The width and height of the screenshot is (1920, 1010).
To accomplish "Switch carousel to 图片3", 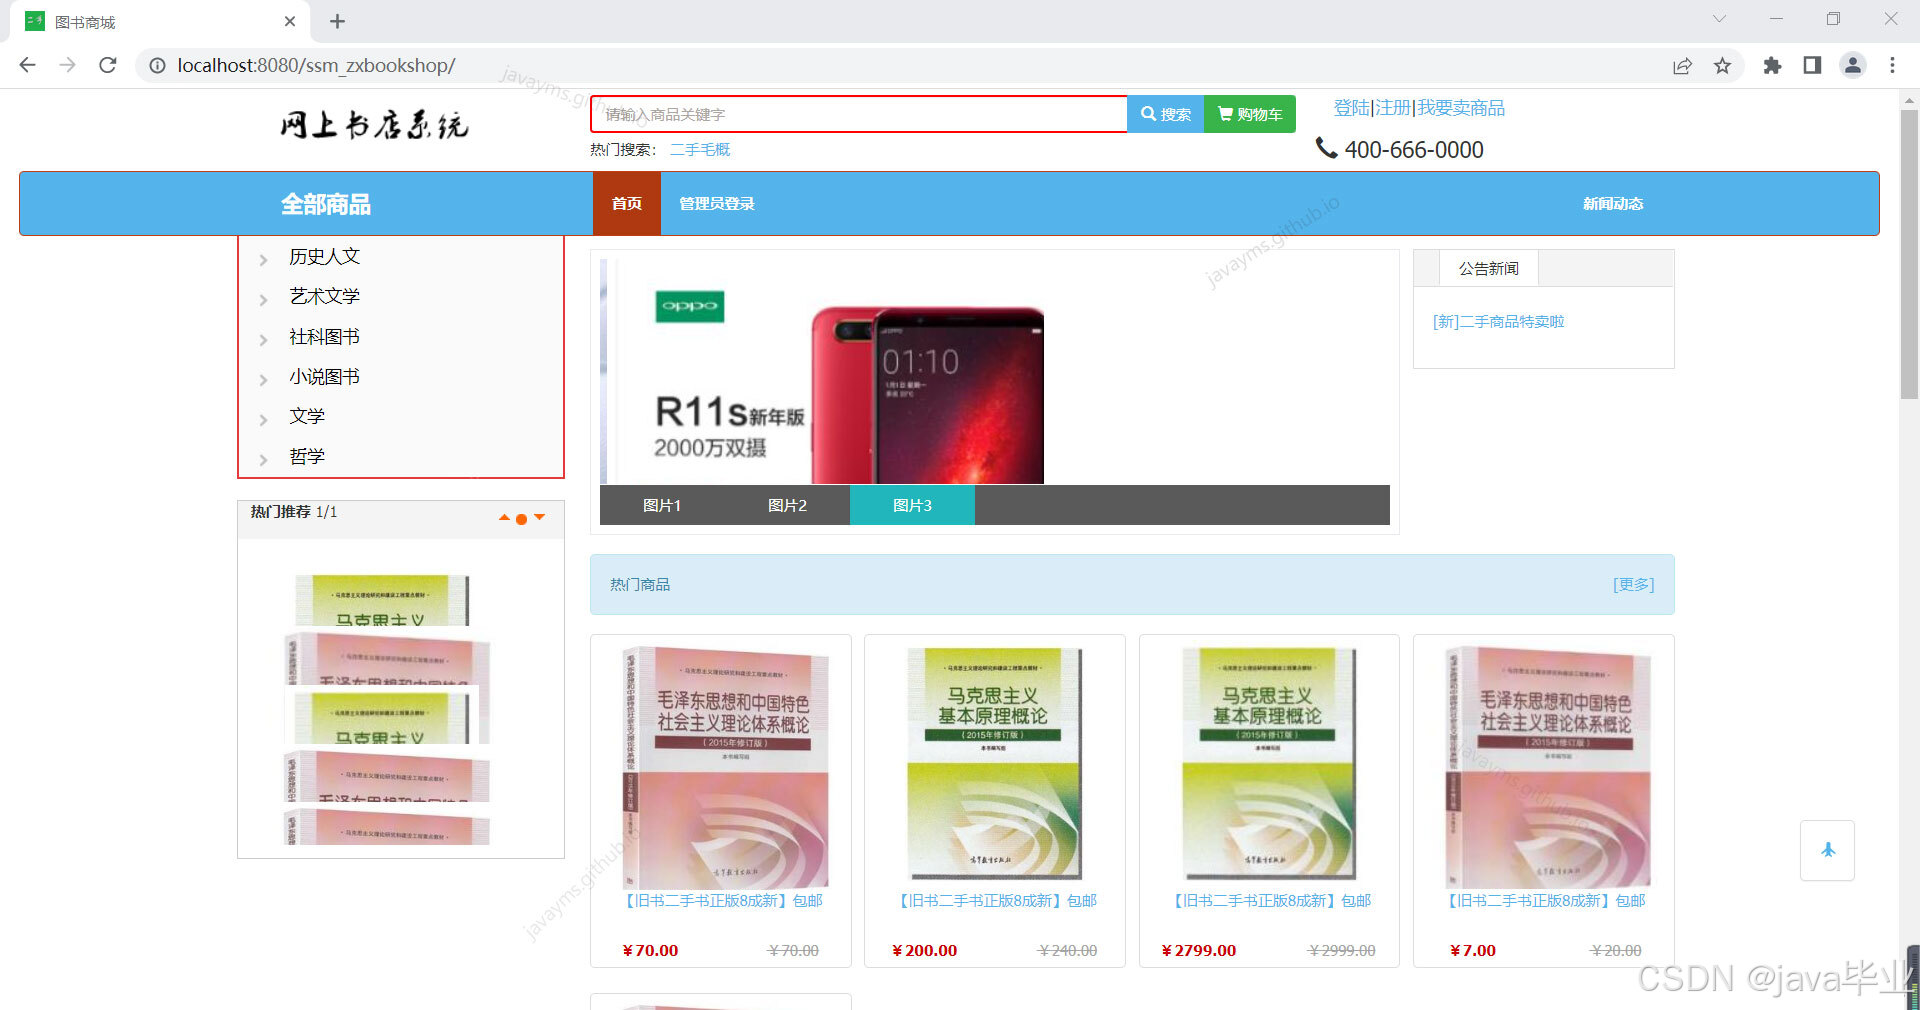I will (912, 505).
